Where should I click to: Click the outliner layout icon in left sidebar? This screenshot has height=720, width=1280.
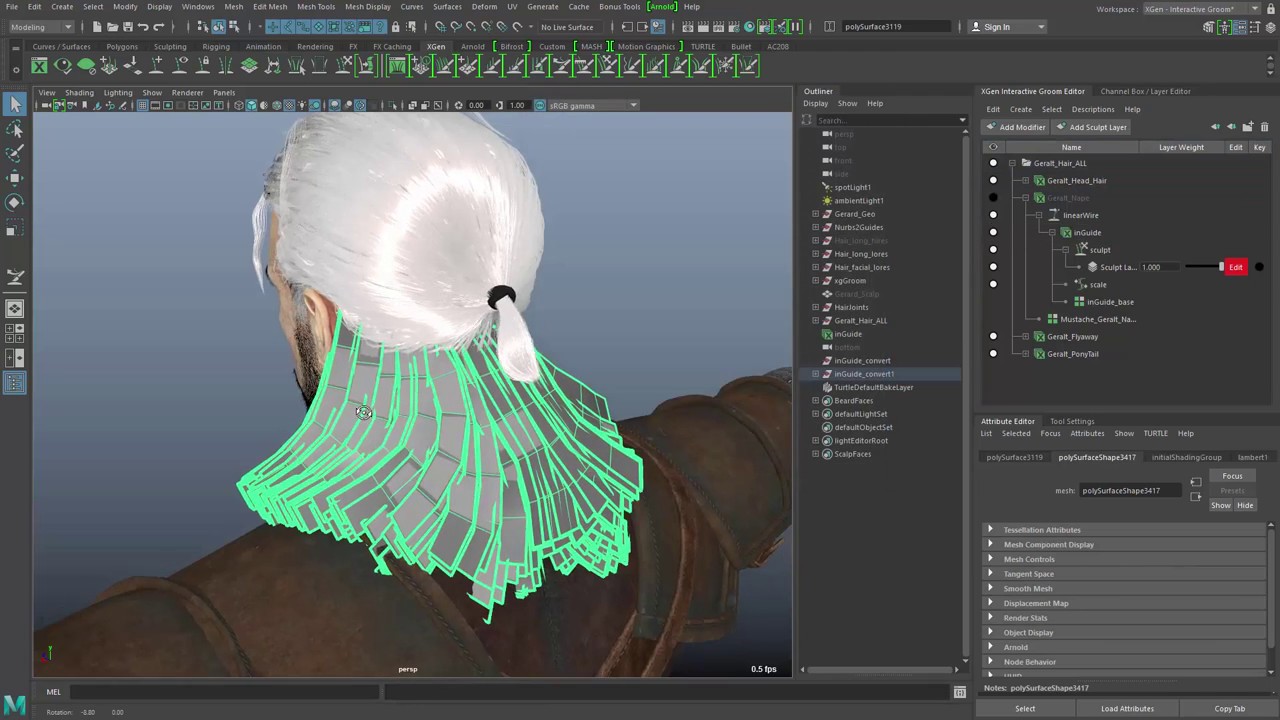[15, 383]
